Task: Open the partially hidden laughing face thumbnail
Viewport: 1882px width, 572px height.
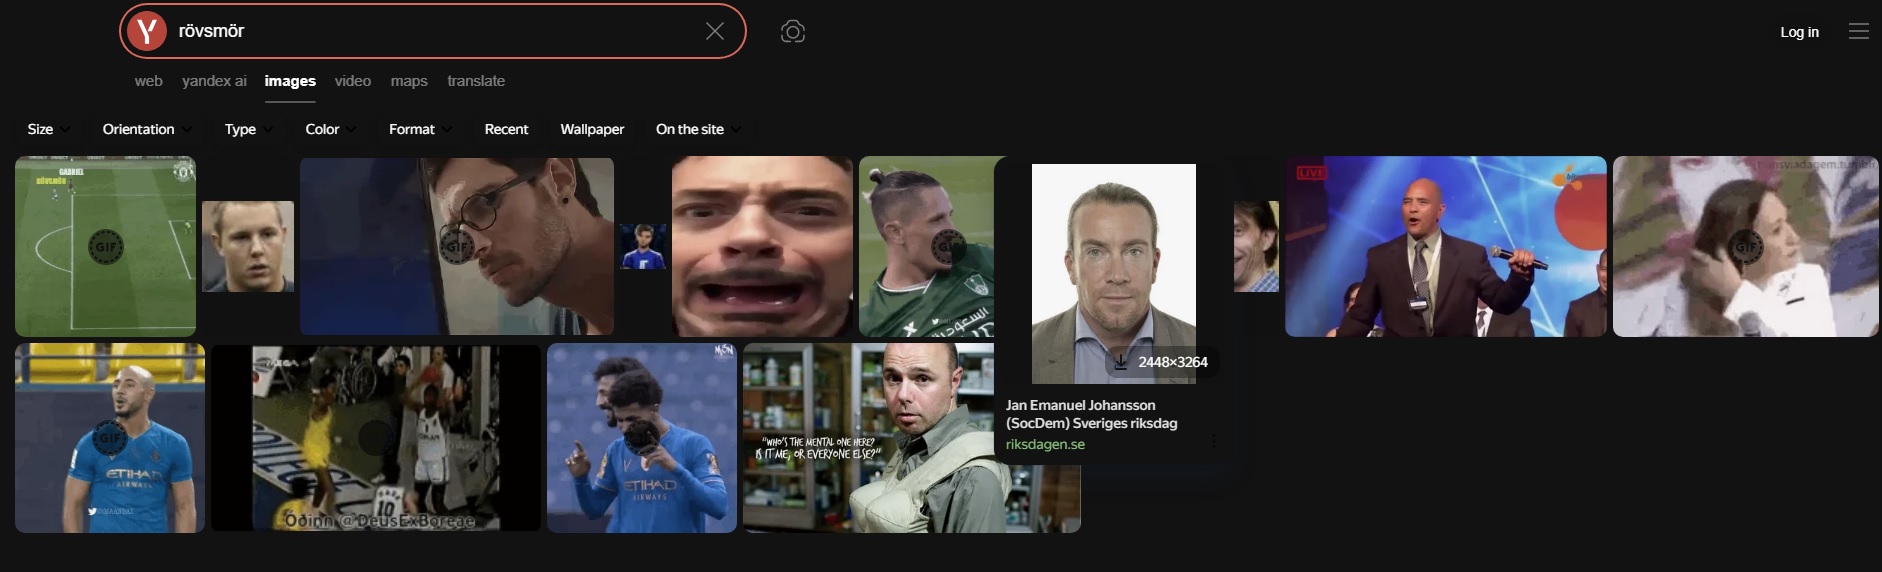Action: 1256,246
